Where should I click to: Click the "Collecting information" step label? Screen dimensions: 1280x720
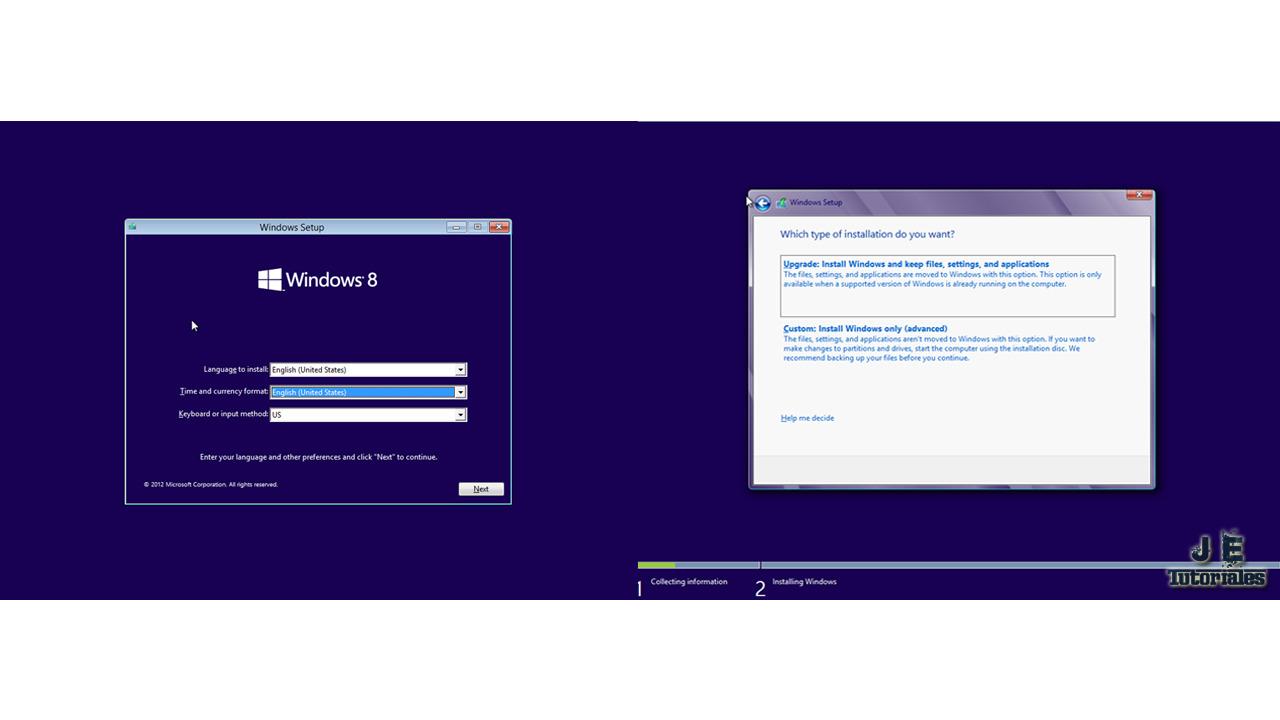[x=689, y=582]
